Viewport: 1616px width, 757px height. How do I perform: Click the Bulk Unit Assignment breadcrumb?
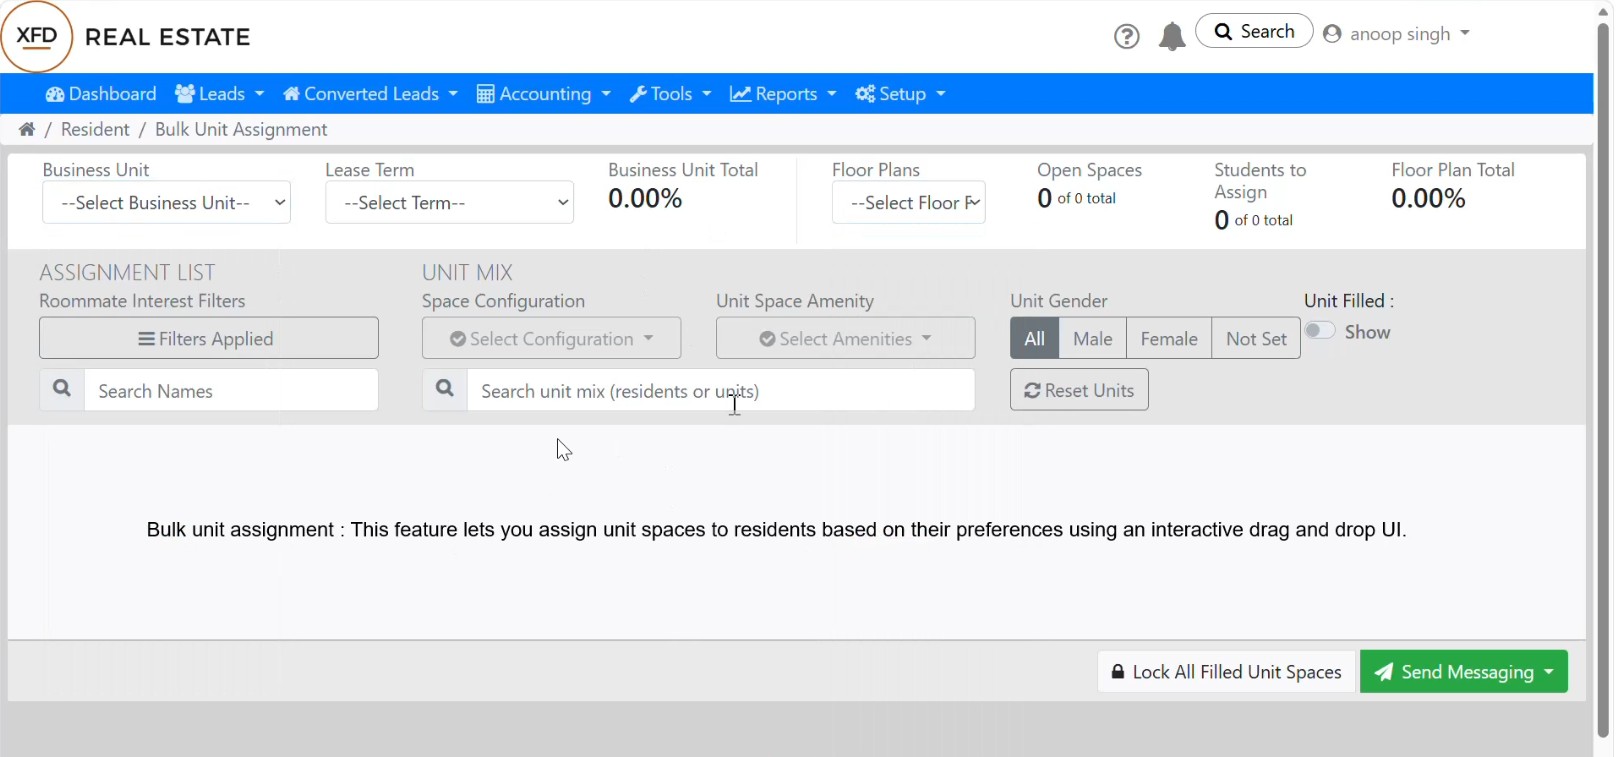tap(241, 130)
